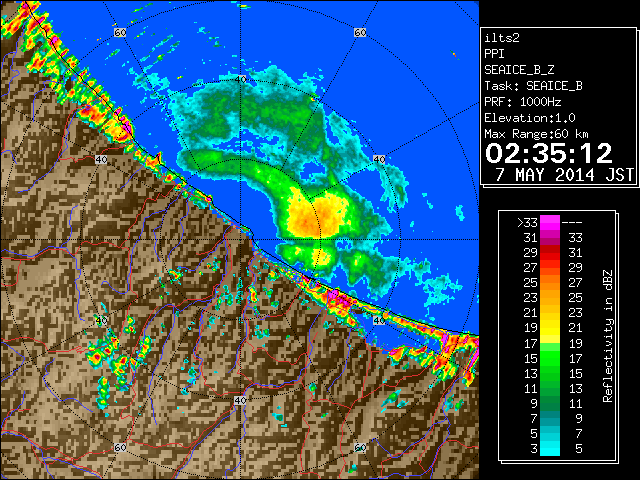Image resolution: width=640 pixels, height=480 pixels.
Task: Click the '>33' legend threshold label
Action: click(x=527, y=223)
